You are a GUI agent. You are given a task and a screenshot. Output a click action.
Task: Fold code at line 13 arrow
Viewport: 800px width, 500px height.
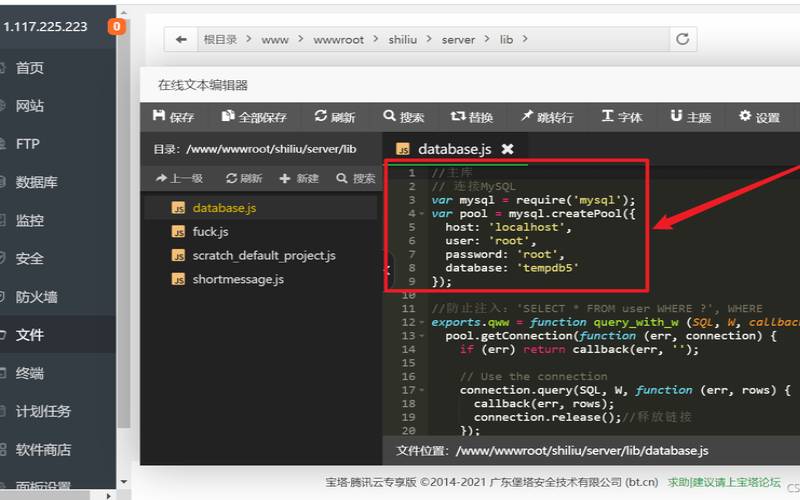[x=421, y=336]
